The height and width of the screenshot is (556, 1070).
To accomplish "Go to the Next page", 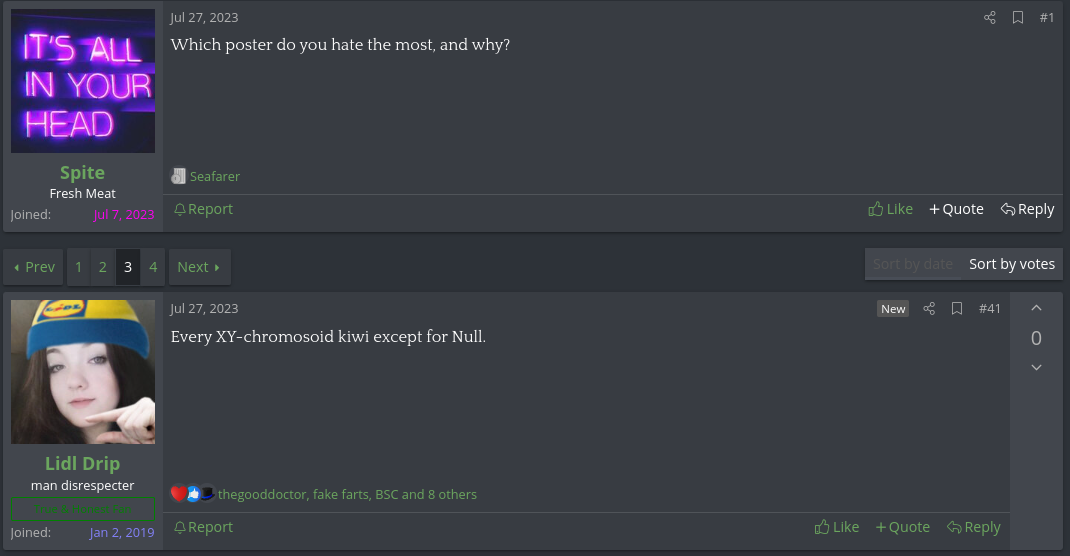I will click(x=198, y=267).
